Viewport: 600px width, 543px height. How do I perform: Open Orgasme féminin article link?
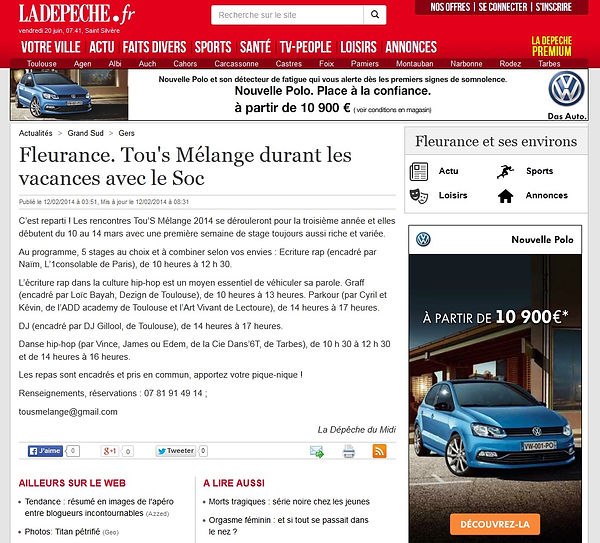coord(288,526)
